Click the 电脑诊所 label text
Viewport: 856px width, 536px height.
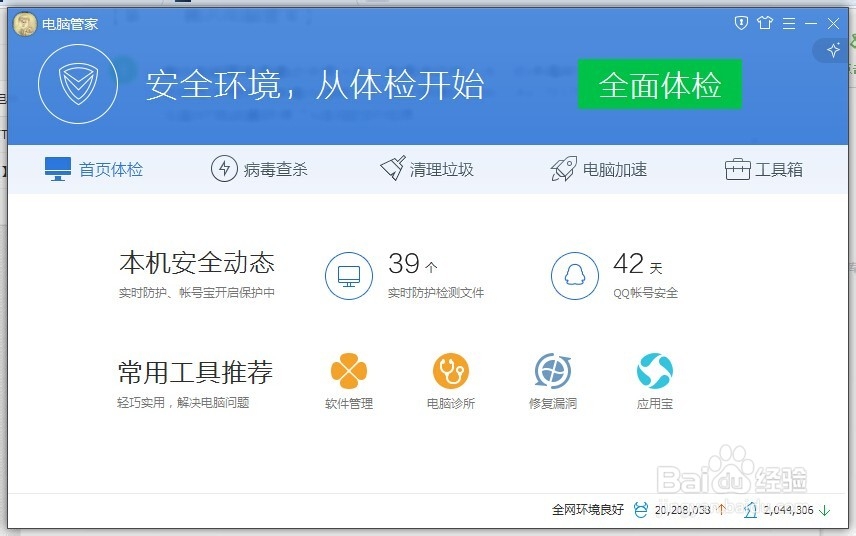coord(451,403)
